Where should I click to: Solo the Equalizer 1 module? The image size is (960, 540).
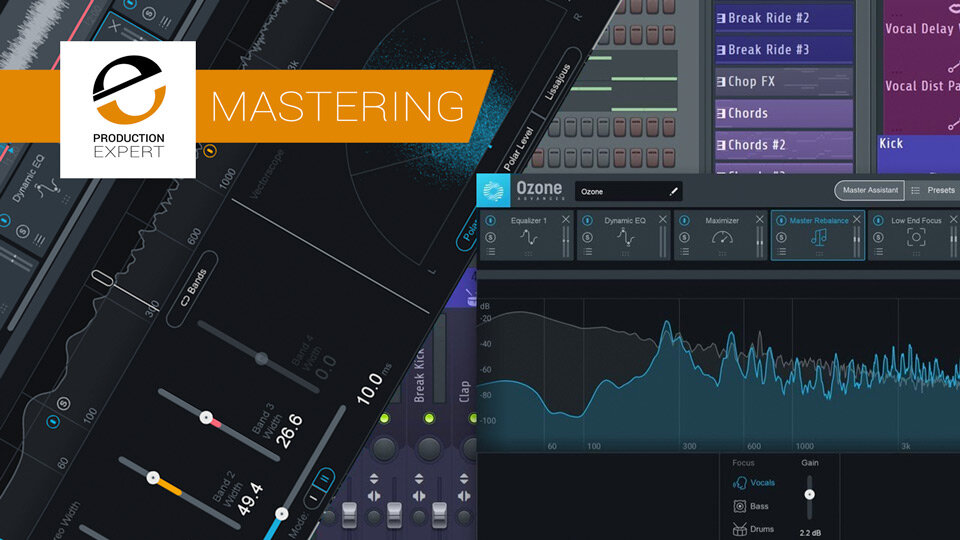490,238
